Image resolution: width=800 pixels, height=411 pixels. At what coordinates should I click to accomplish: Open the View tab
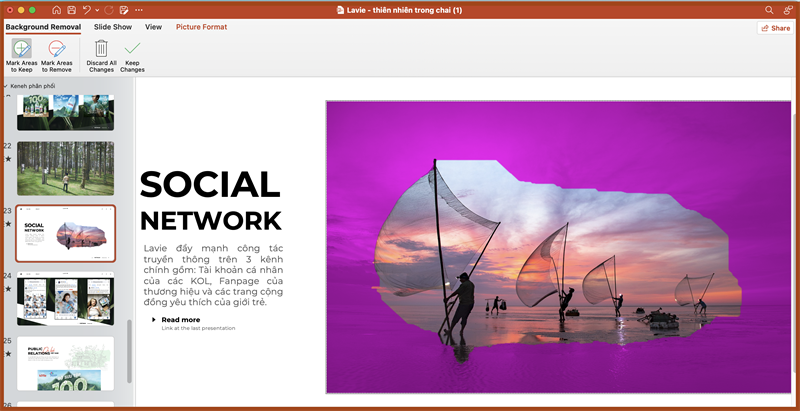point(153,27)
